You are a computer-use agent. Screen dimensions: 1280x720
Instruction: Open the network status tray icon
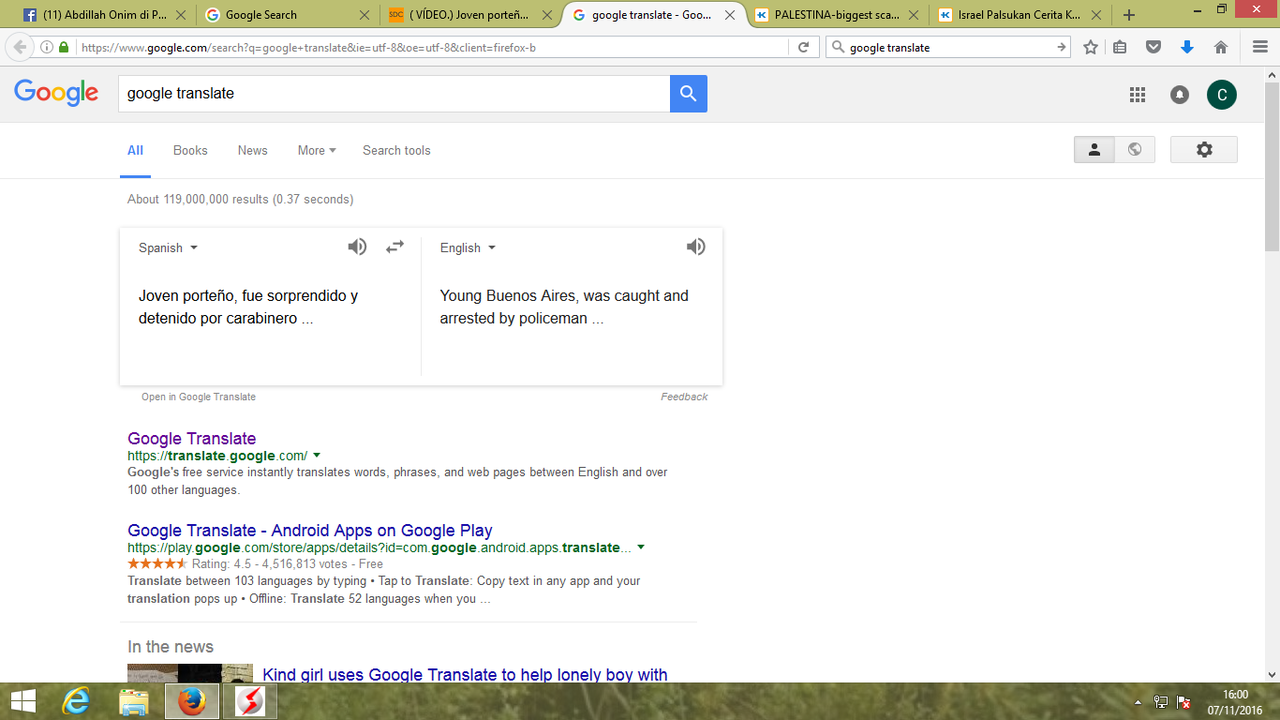[1161, 702]
